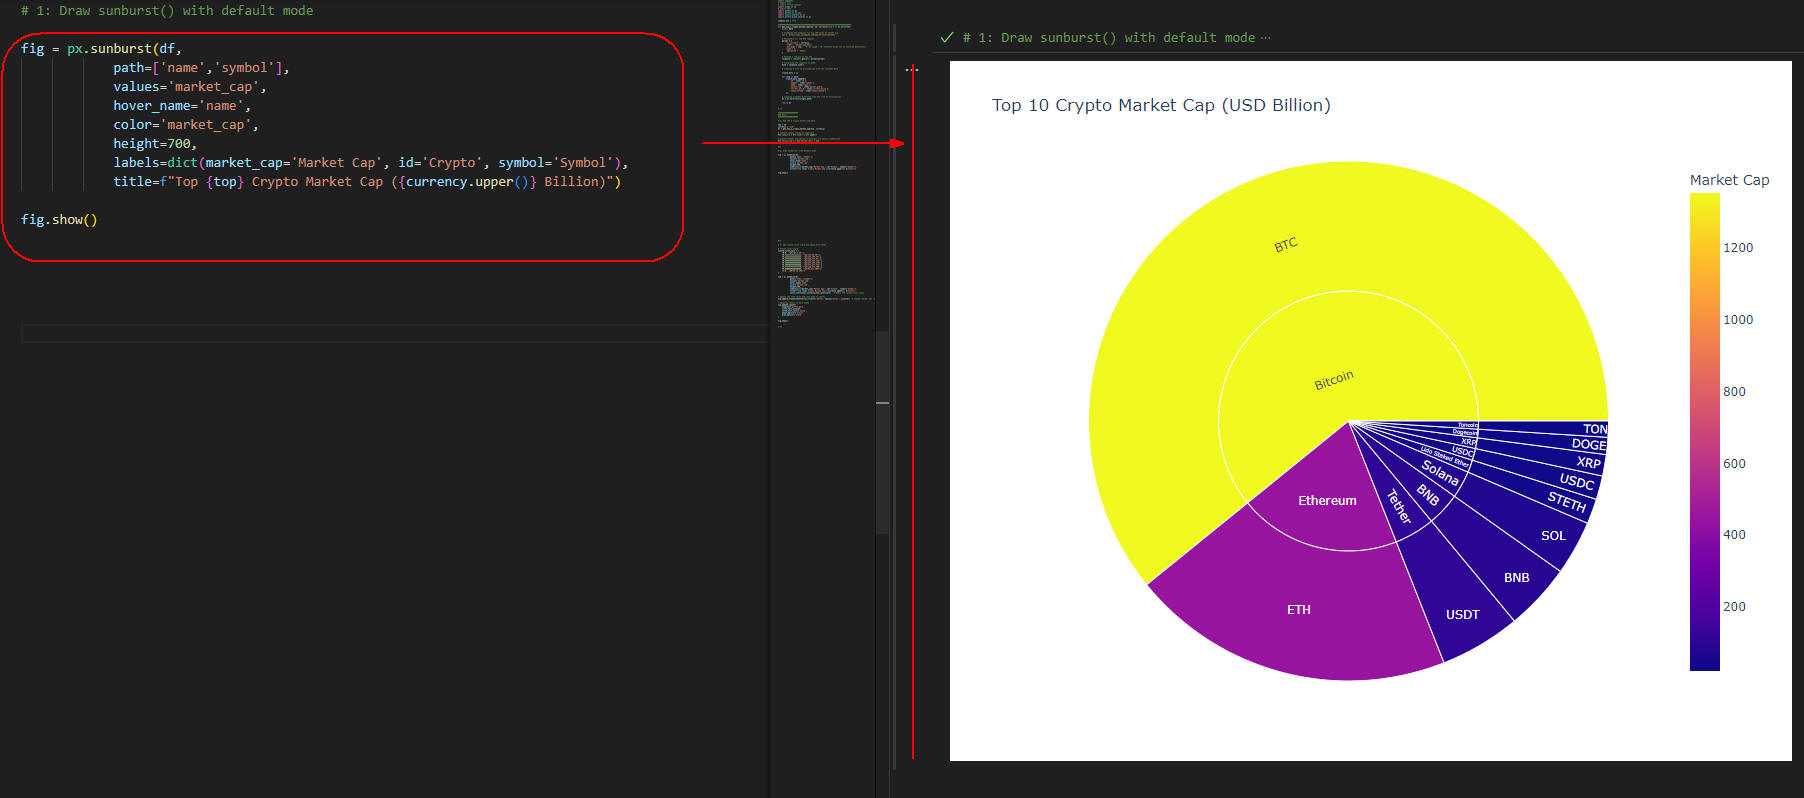Click the 600 colorbar tick label
The image size is (1804, 798).
[1734, 464]
